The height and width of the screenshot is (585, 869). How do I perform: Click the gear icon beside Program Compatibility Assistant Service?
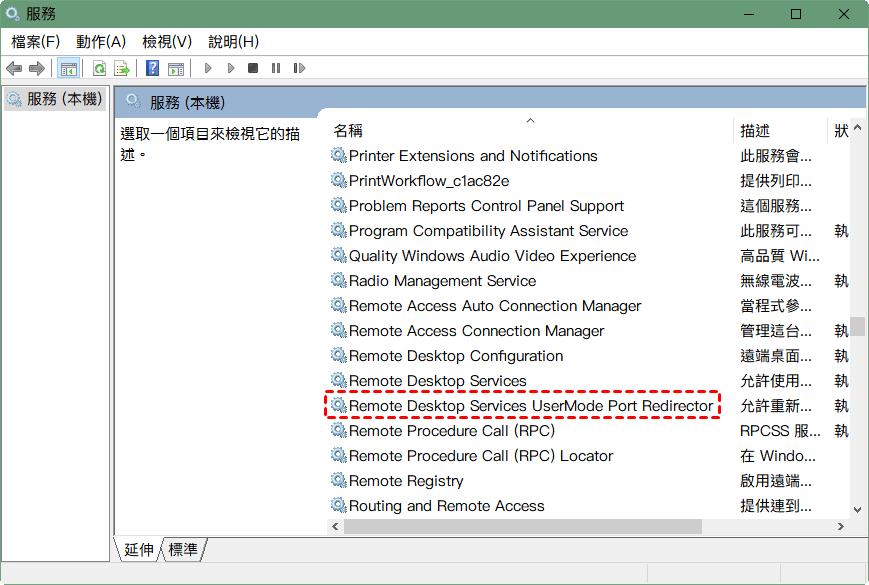click(339, 230)
